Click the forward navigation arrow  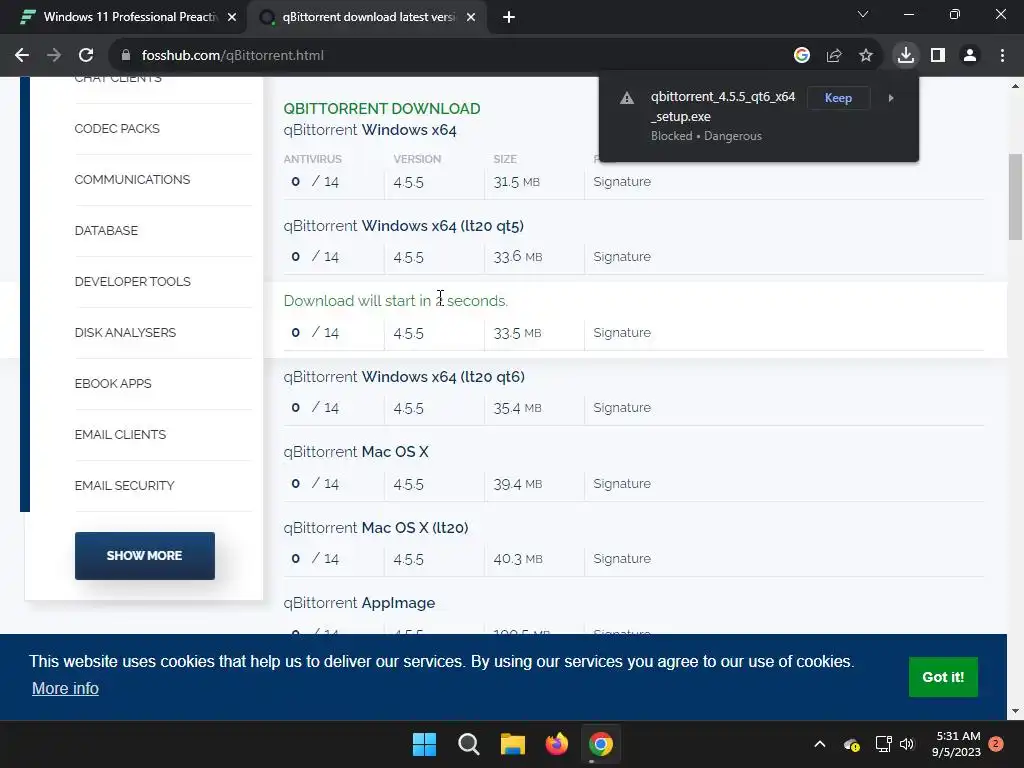click(54, 56)
